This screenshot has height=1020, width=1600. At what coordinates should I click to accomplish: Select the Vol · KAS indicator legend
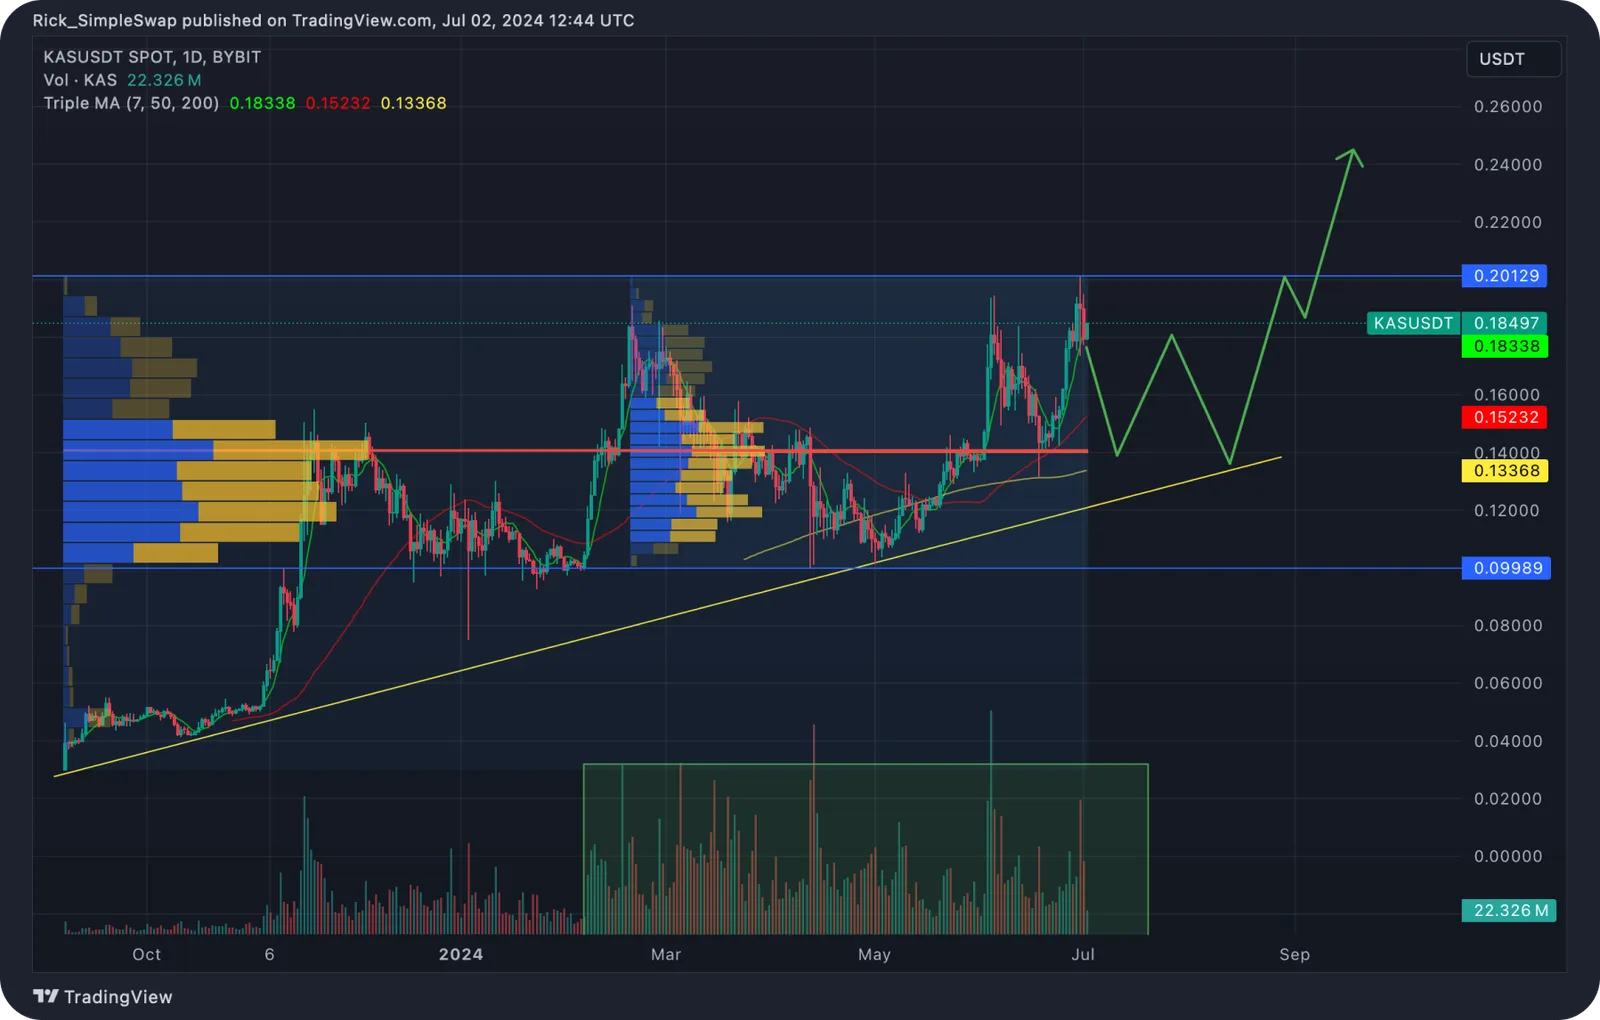(x=80, y=80)
